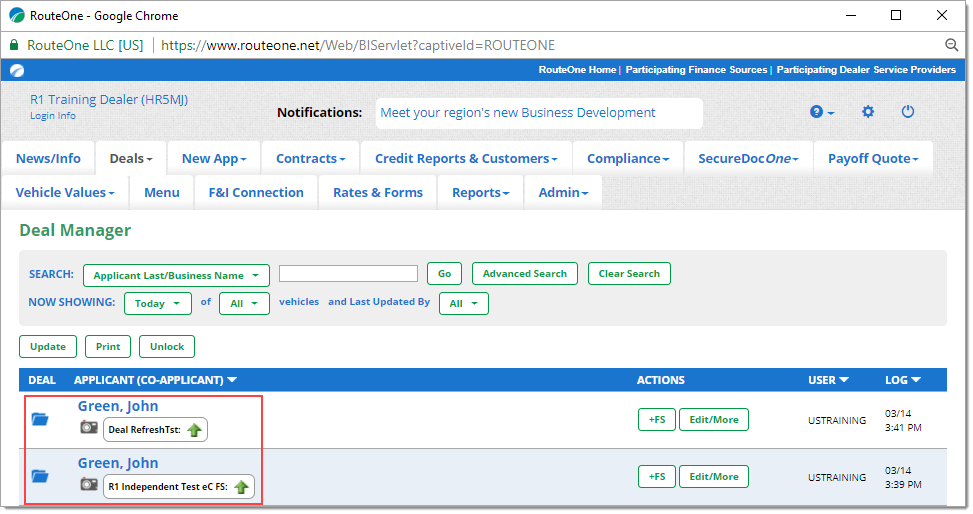The image size is (973, 514).
Task: Click the browser address bar URL
Action: [357, 45]
